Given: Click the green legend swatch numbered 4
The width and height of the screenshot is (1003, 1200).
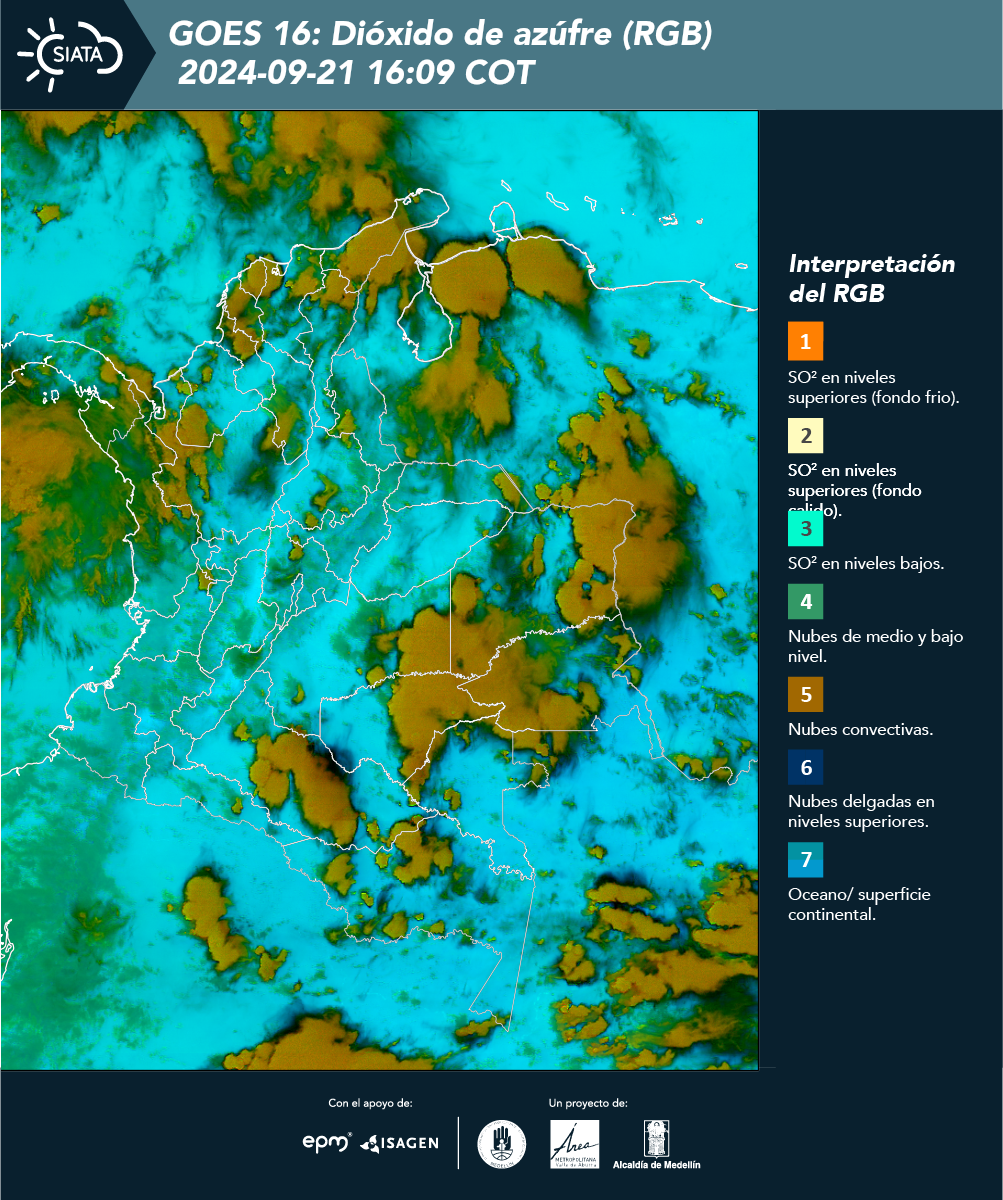Looking at the screenshot, I should (x=805, y=603).
